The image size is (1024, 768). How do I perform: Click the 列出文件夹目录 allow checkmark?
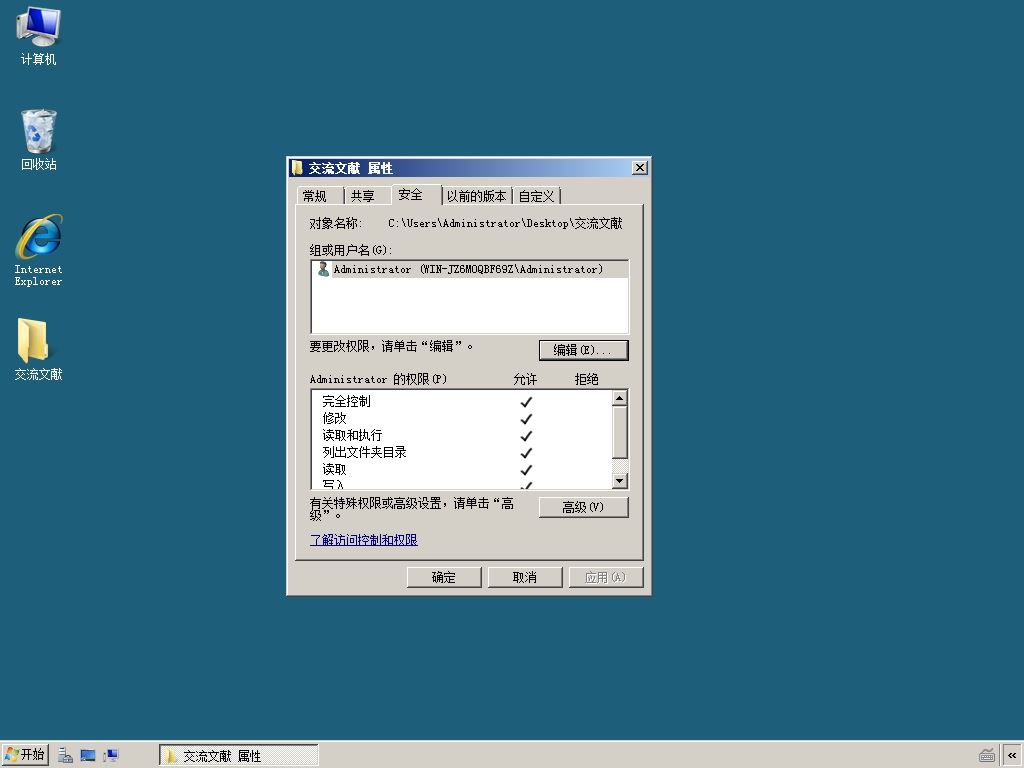point(526,453)
